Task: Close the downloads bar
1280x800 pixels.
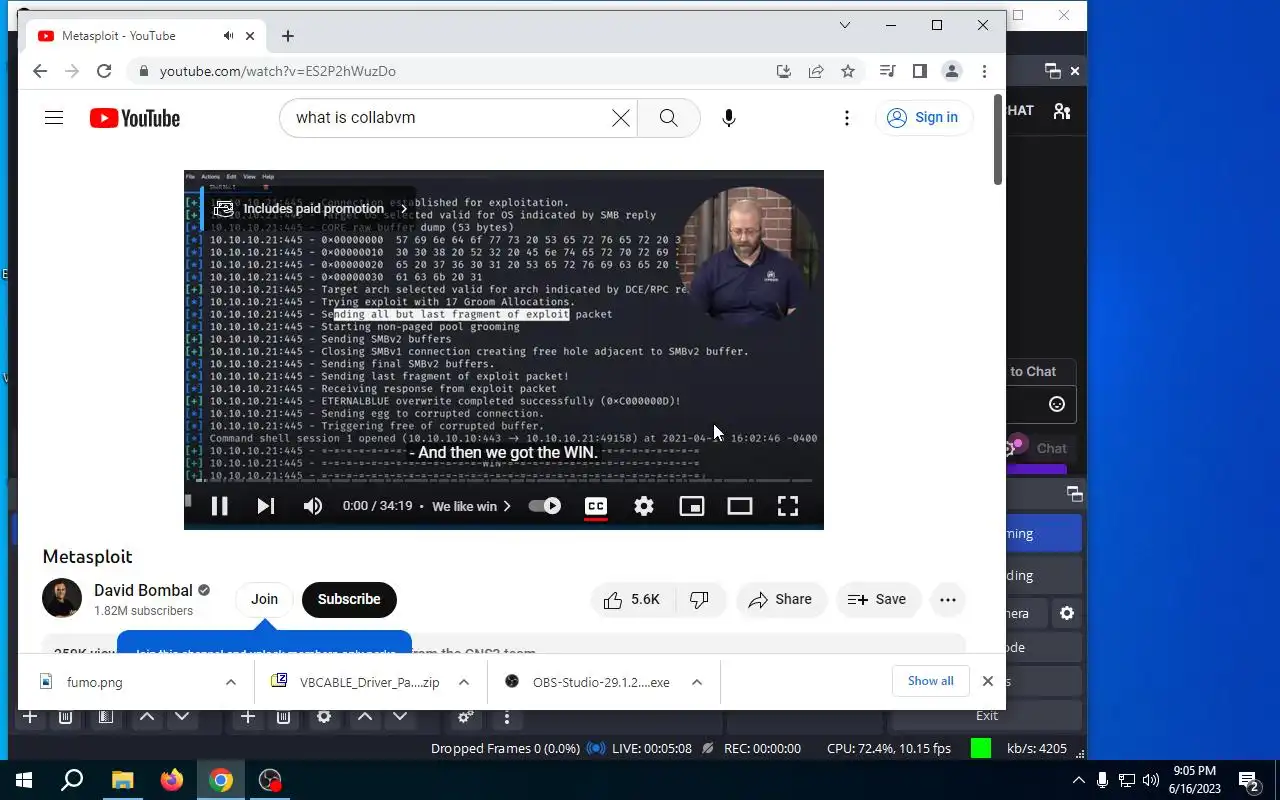Action: (988, 681)
